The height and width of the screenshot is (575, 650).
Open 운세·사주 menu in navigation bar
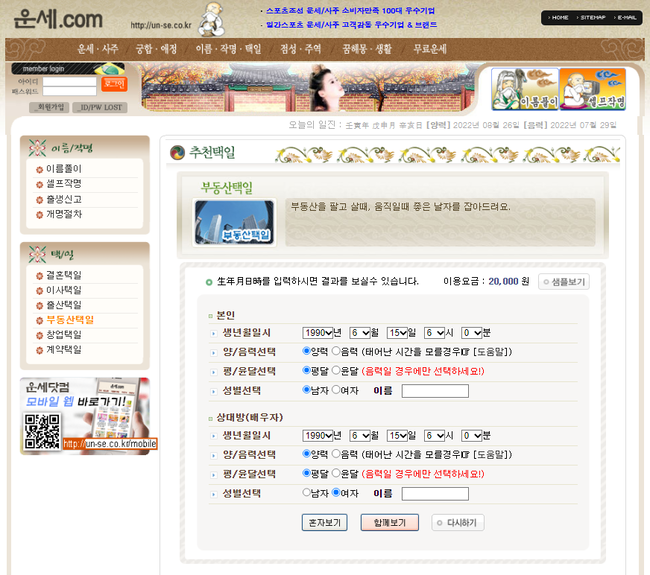pyautogui.click(x=98, y=49)
